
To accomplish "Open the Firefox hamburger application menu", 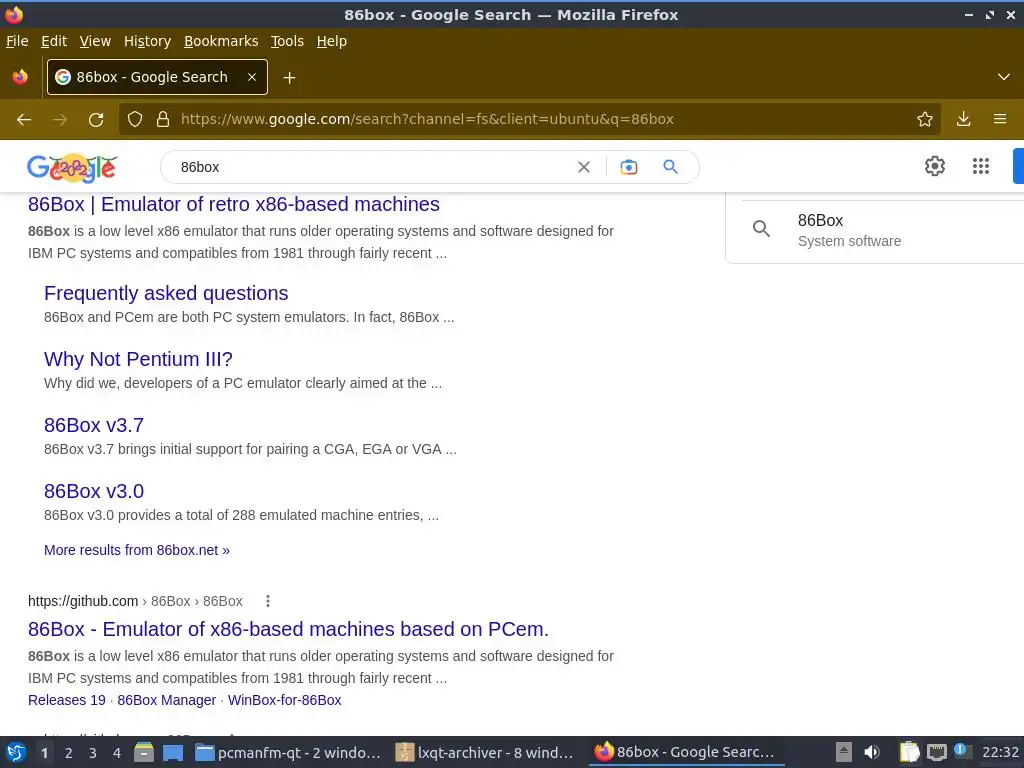I will (1000, 120).
